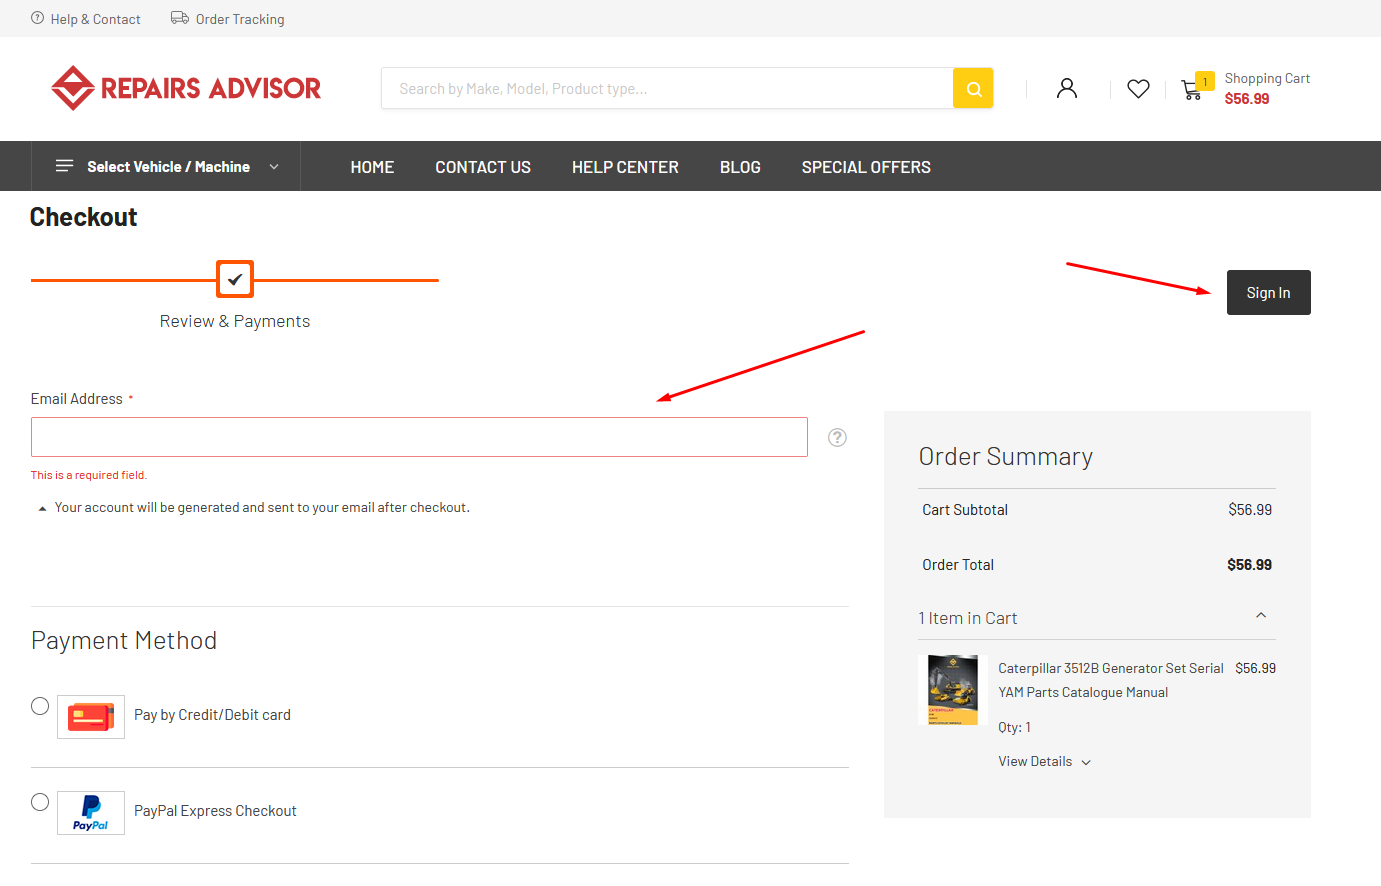The height and width of the screenshot is (886, 1381).
Task: Open the user account icon
Action: tap(1067, 89)
